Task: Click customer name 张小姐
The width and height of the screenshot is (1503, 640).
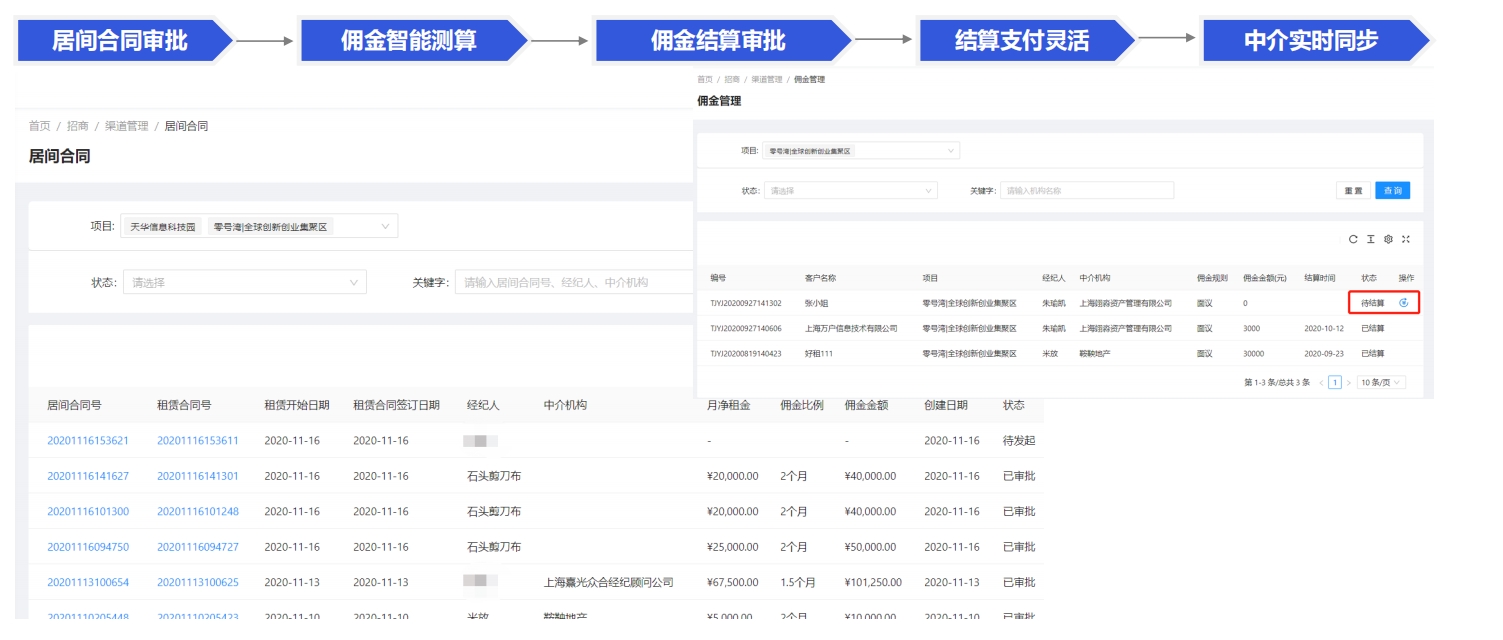Action: (817, 302)
